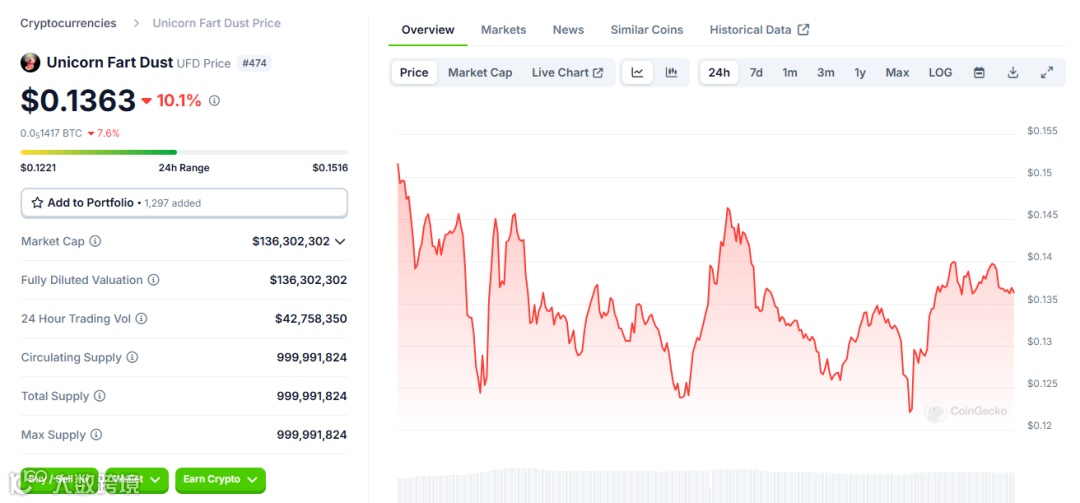Click the Fully Diluted Valuation $136,302,302 value
The width and height of the screenshot is (1080, 503).
click(308, 280)
